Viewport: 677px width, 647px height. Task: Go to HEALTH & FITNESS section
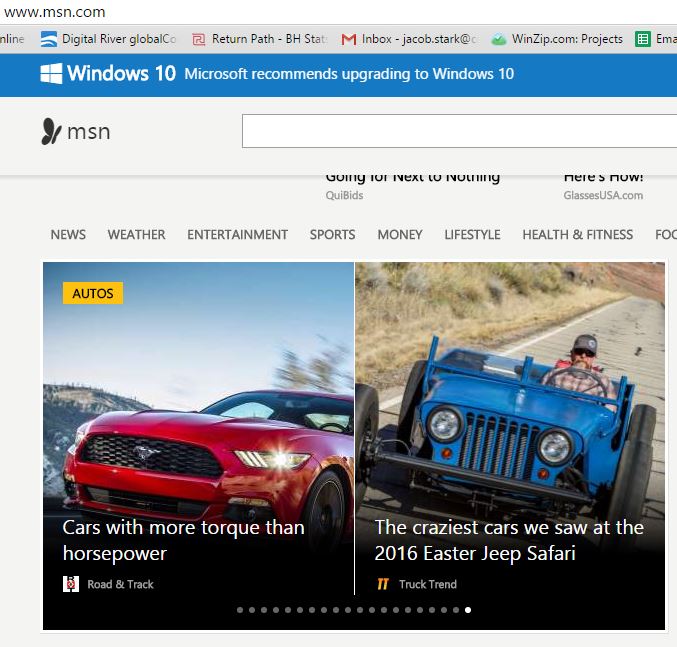(578, 234)
